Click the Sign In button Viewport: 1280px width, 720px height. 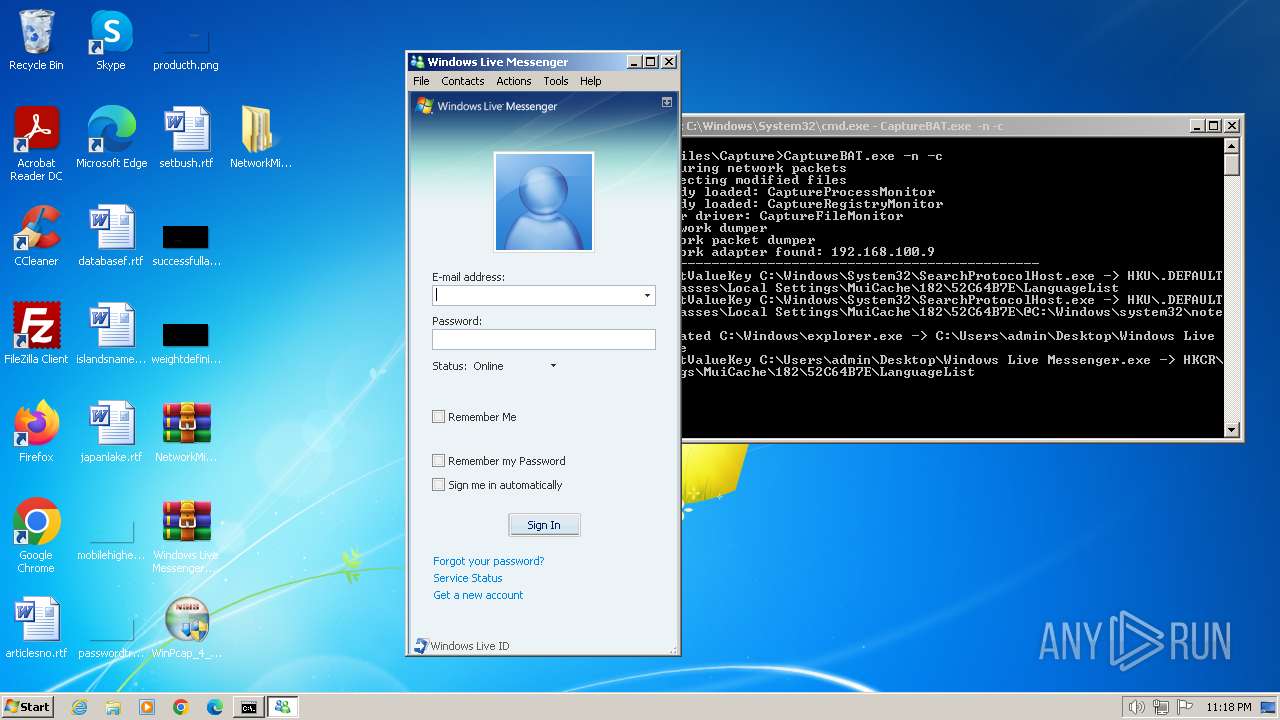544,525
